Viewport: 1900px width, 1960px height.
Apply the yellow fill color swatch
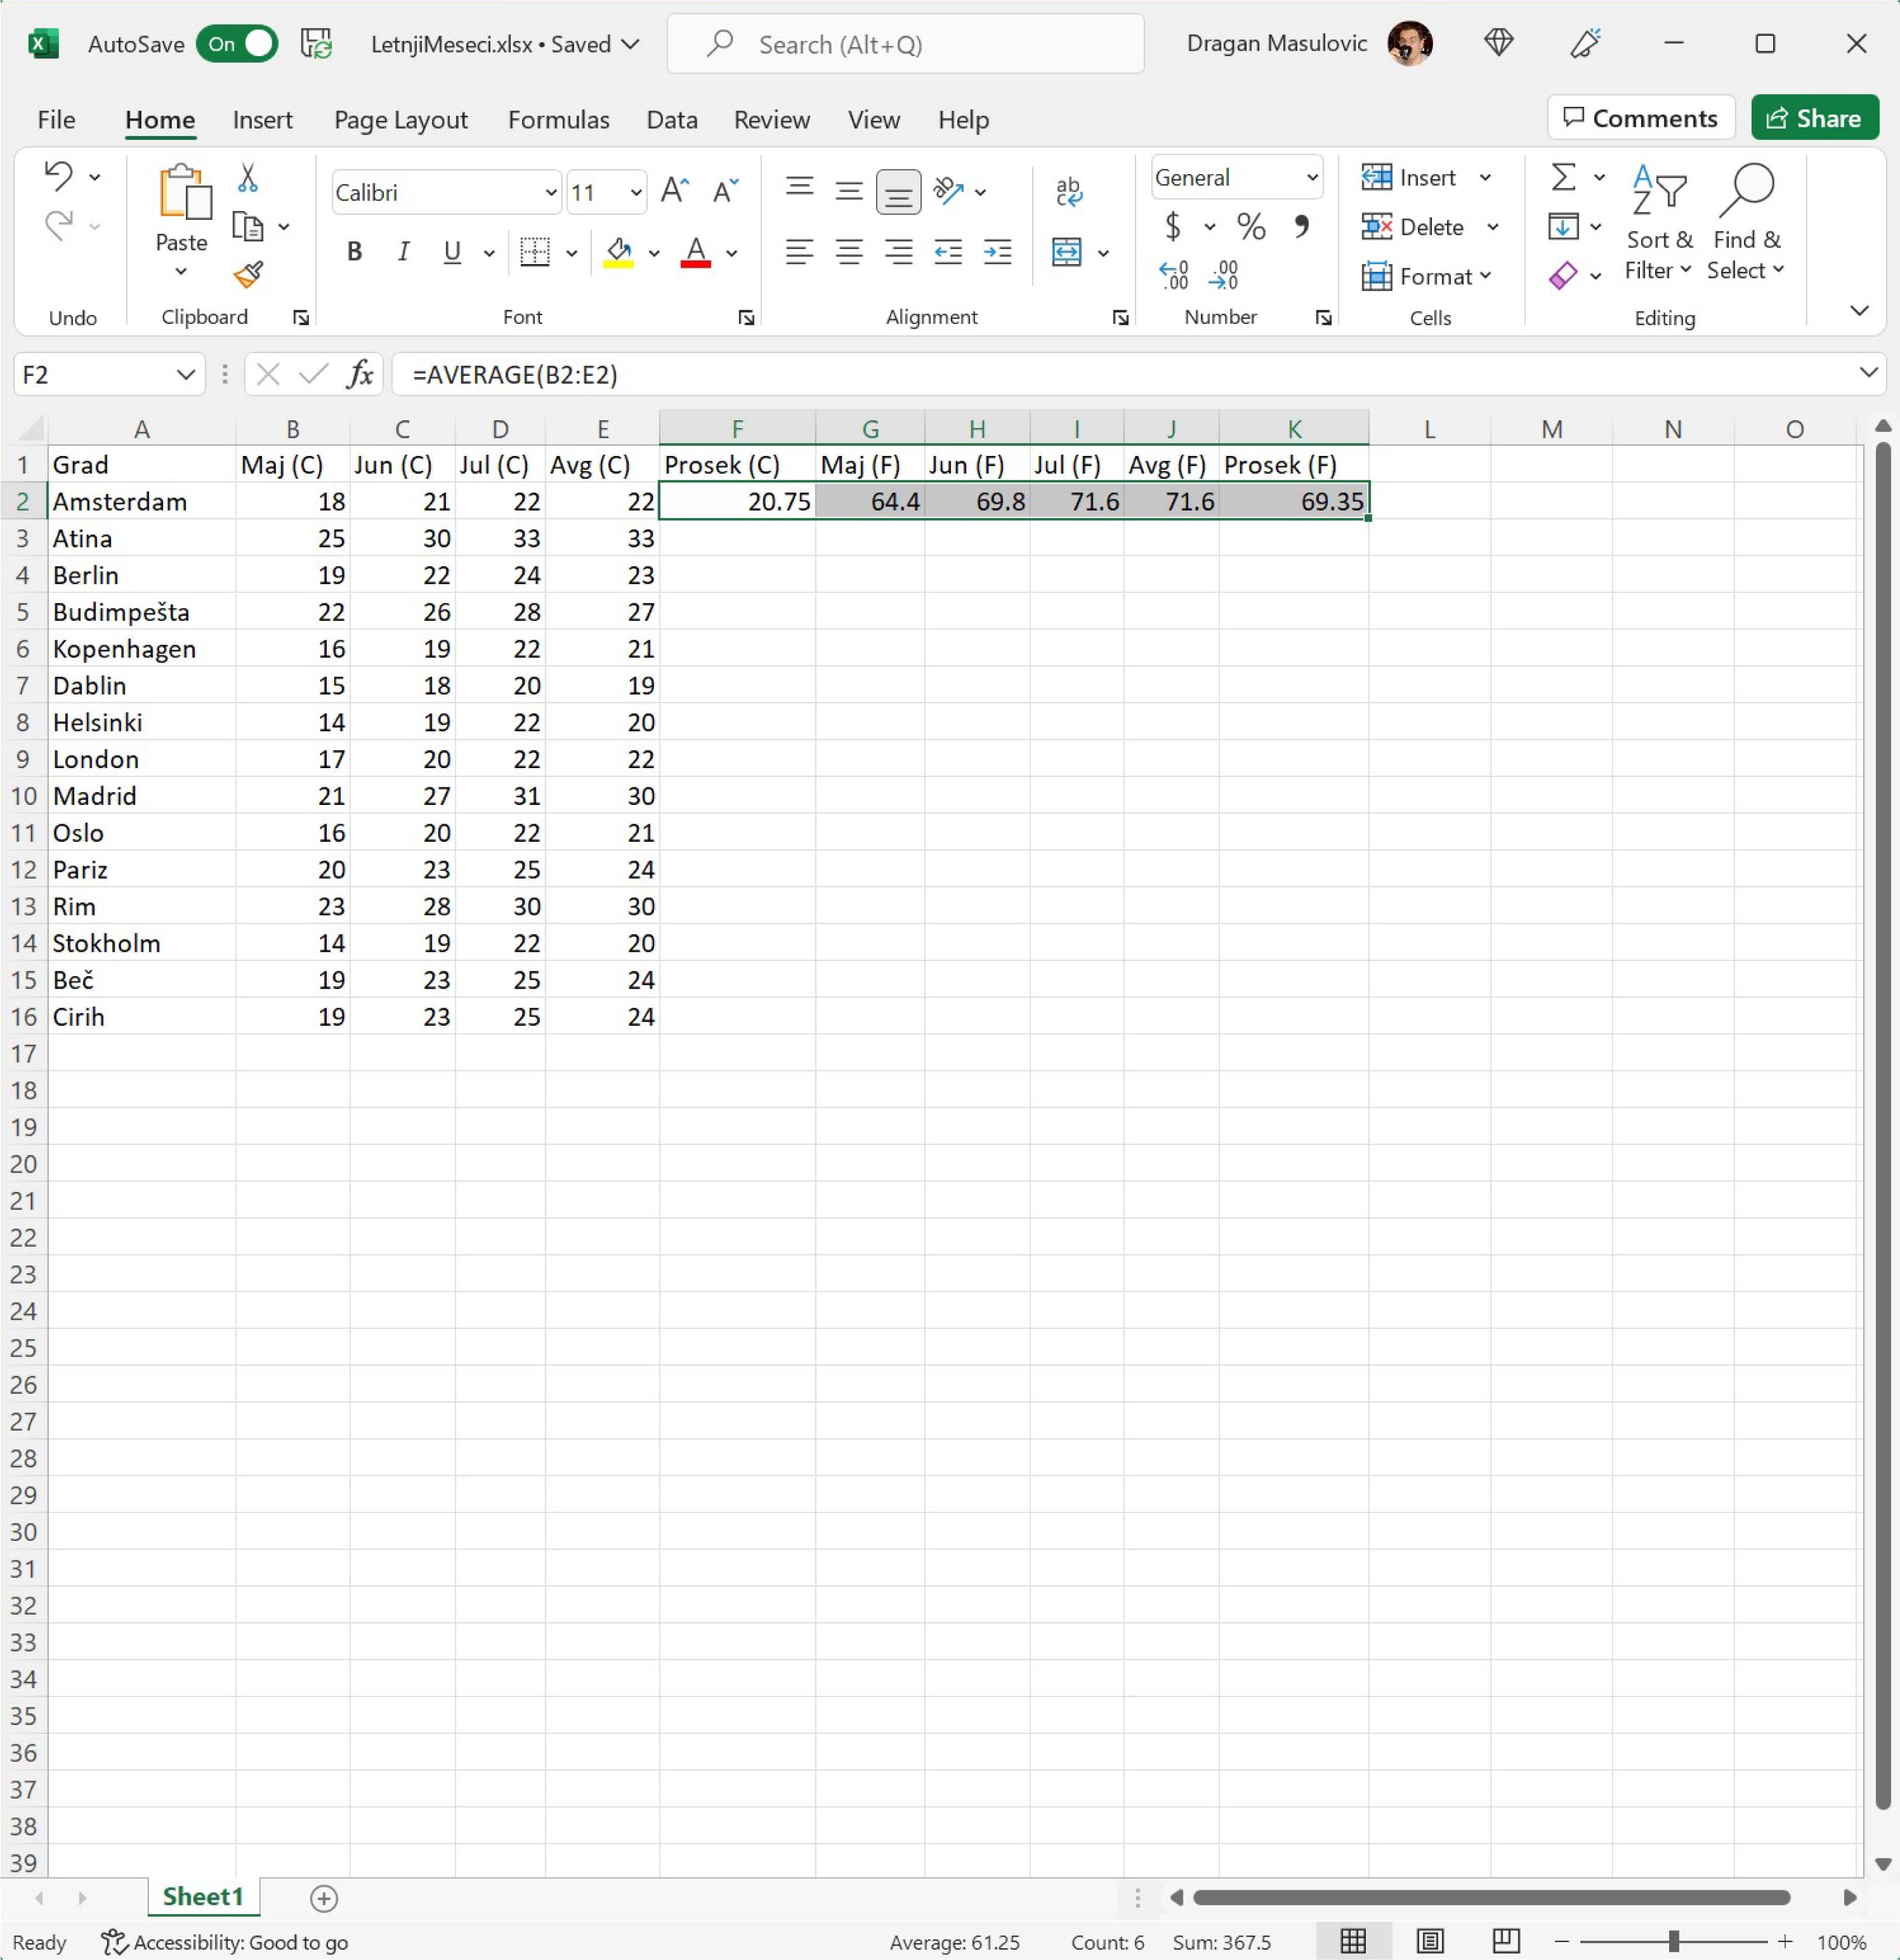pos(618,252)
